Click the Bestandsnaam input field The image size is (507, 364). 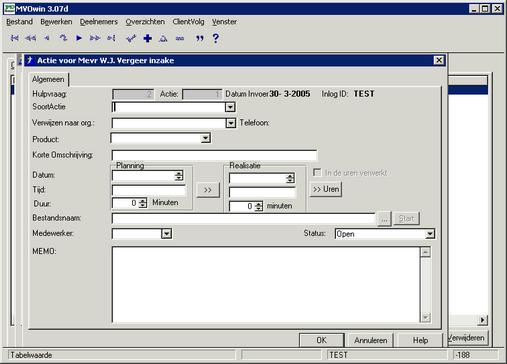point(244,219)
